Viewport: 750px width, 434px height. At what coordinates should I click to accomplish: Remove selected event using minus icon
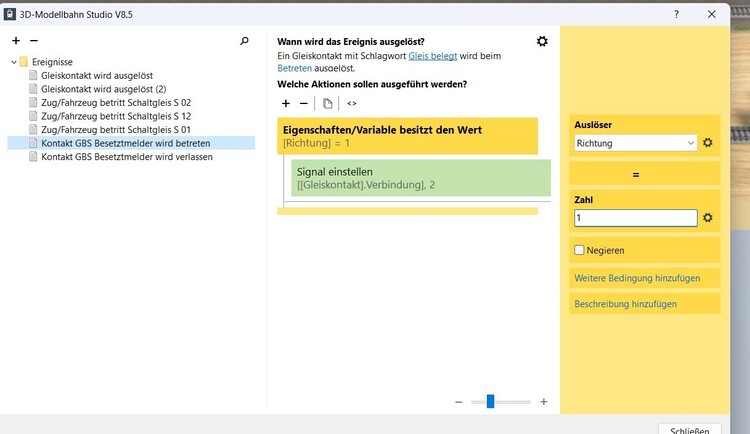(x=33, y=41)
